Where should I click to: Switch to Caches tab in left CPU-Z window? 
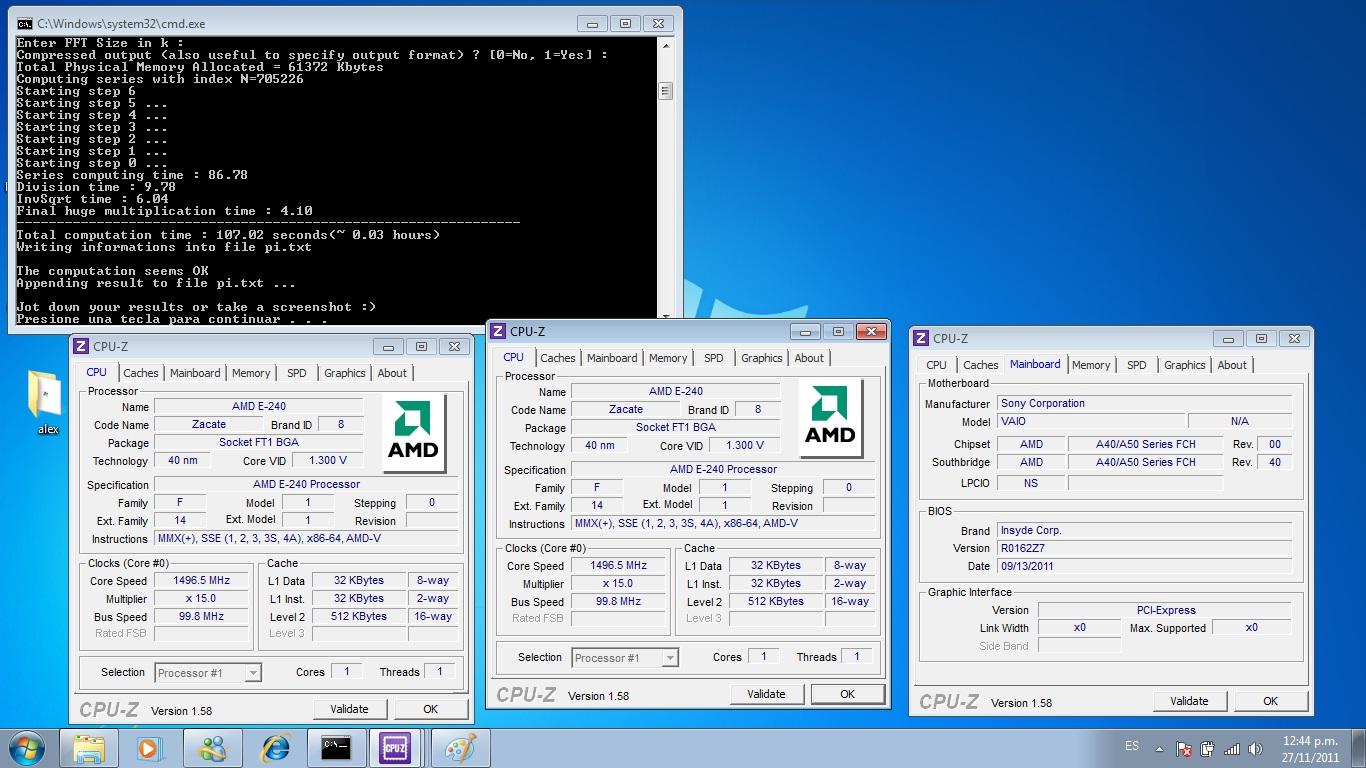click(141, 373)
